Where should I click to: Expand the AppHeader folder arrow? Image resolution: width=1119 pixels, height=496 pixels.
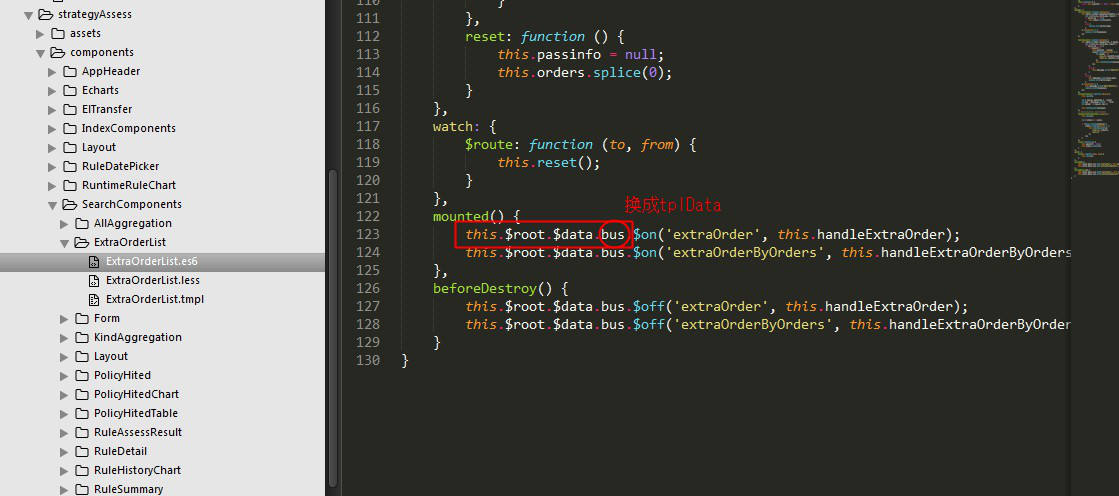click(53, 71)
